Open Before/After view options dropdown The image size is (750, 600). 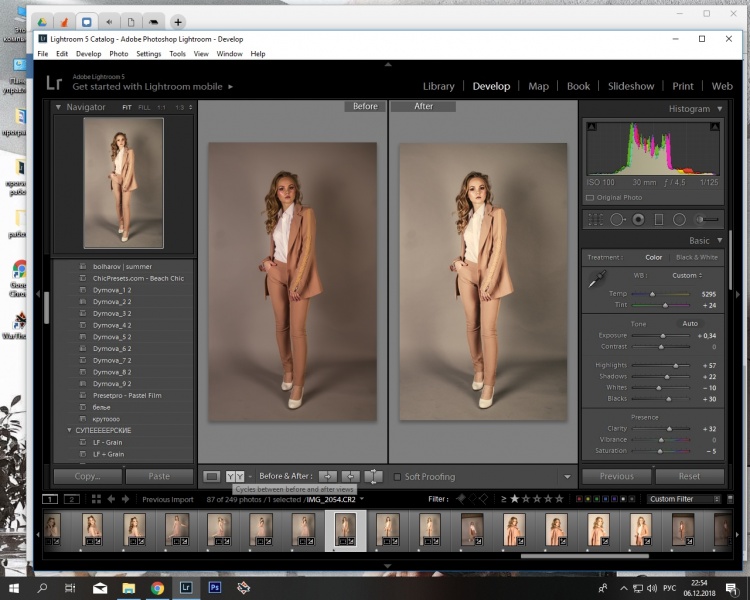tap(250, 477)
